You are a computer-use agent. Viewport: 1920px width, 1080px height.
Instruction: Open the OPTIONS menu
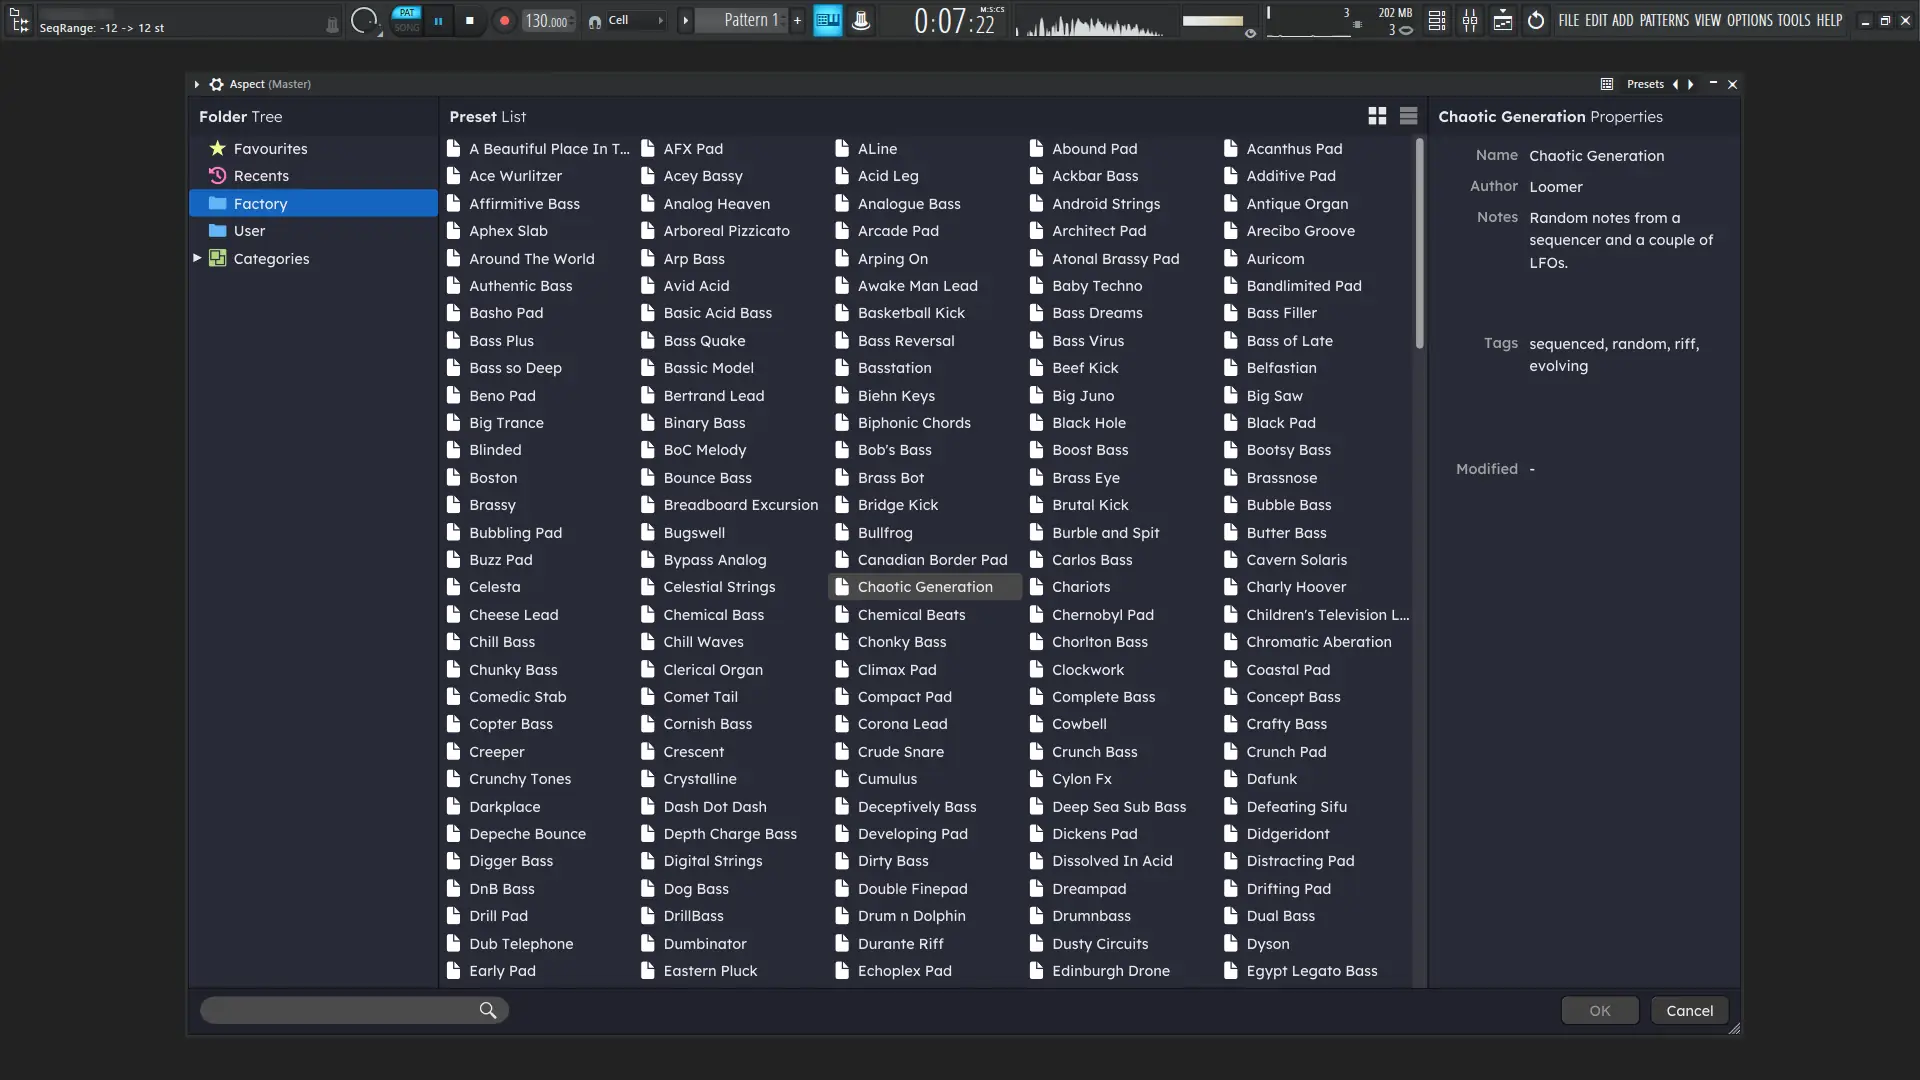pos(1749,20)
